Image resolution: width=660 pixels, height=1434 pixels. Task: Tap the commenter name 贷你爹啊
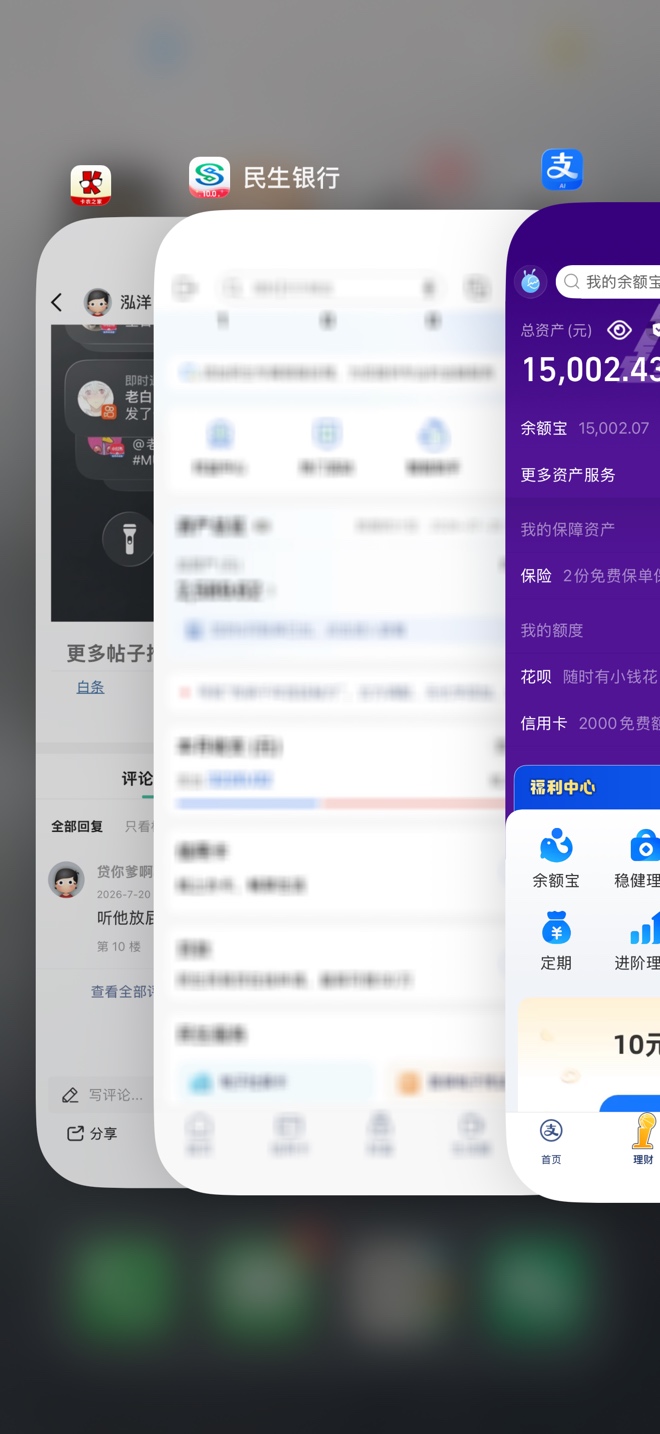(125, 872)
